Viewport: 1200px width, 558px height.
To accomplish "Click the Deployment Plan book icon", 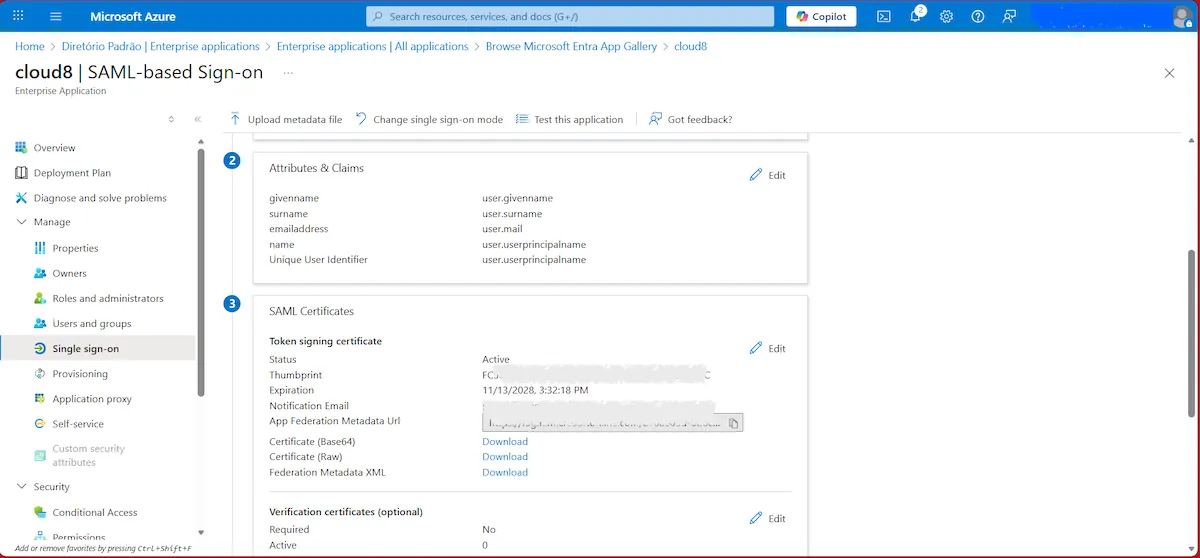I will tap(21, 172).
